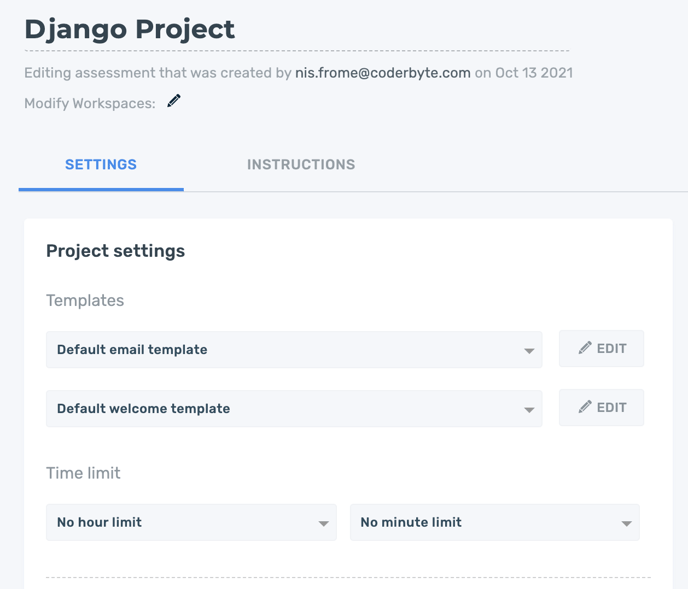Edit the default welcome template

pyautogui.click(x=602, y=407)
